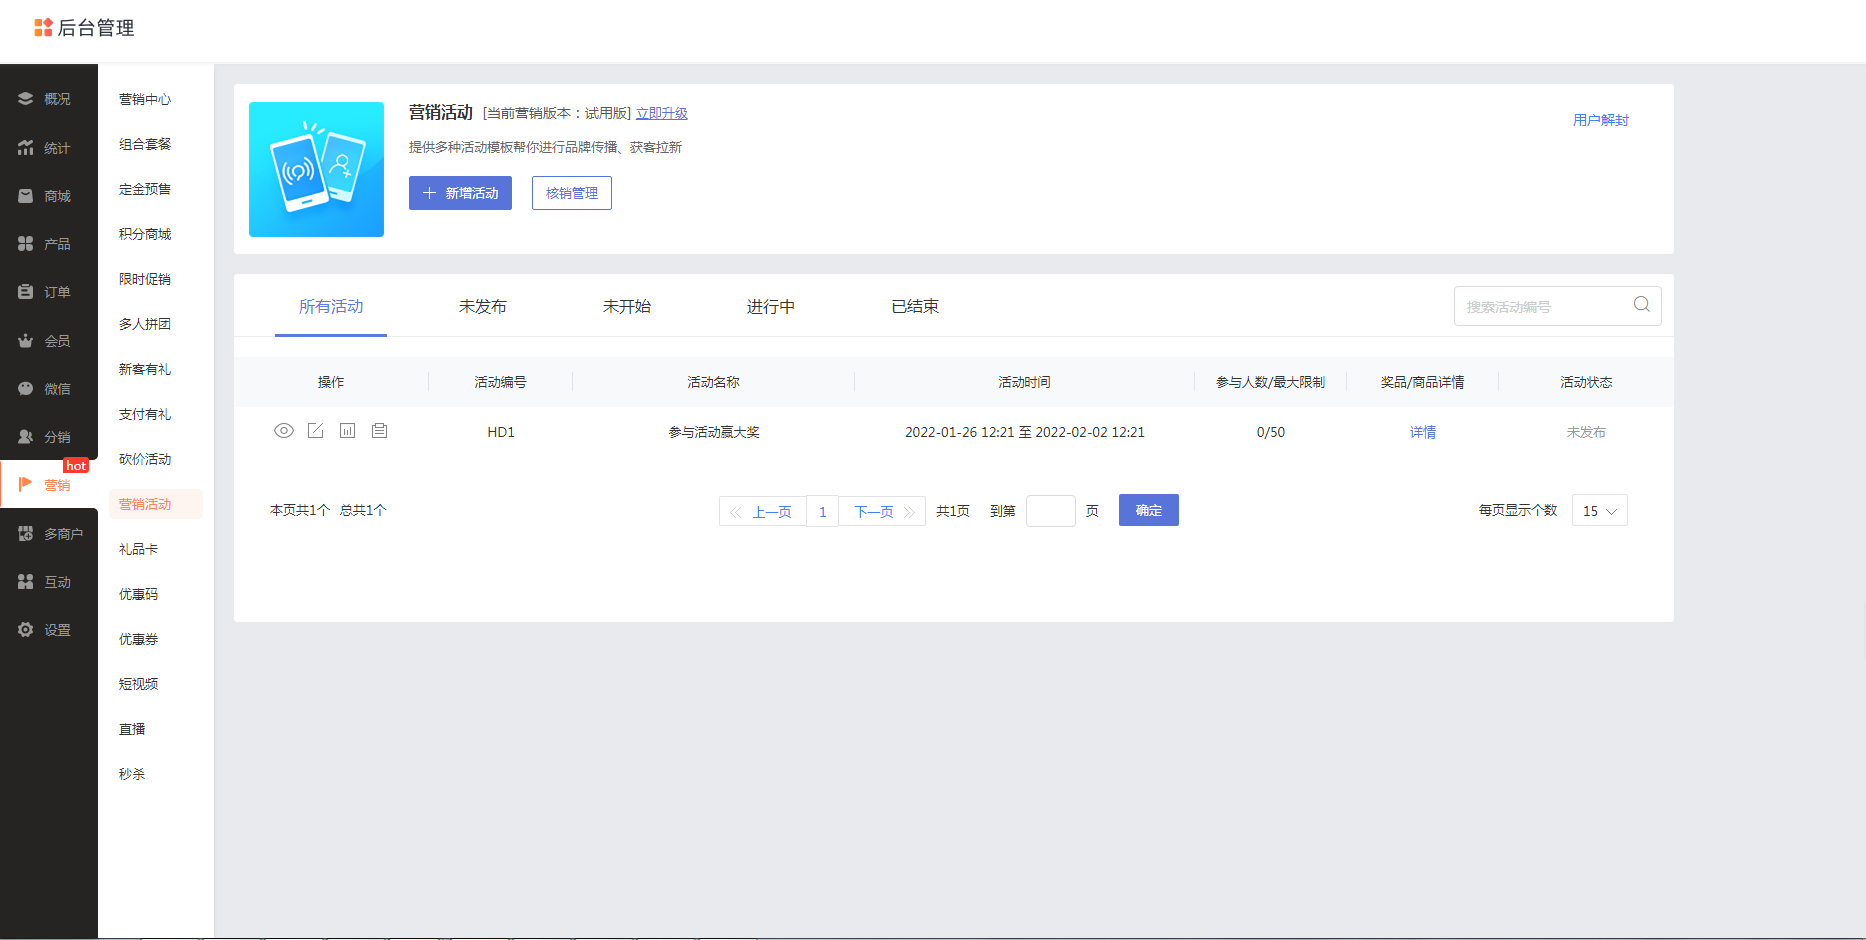Open 概况 overview in the dark sidebar

(48, 99)
